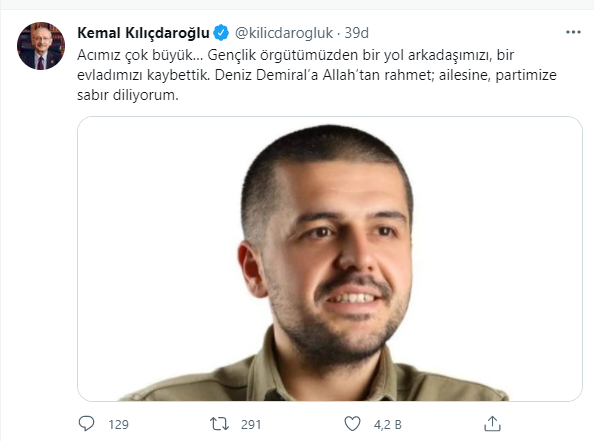
Task: Click the 129 reply count
Action: [x=118, y=424]
